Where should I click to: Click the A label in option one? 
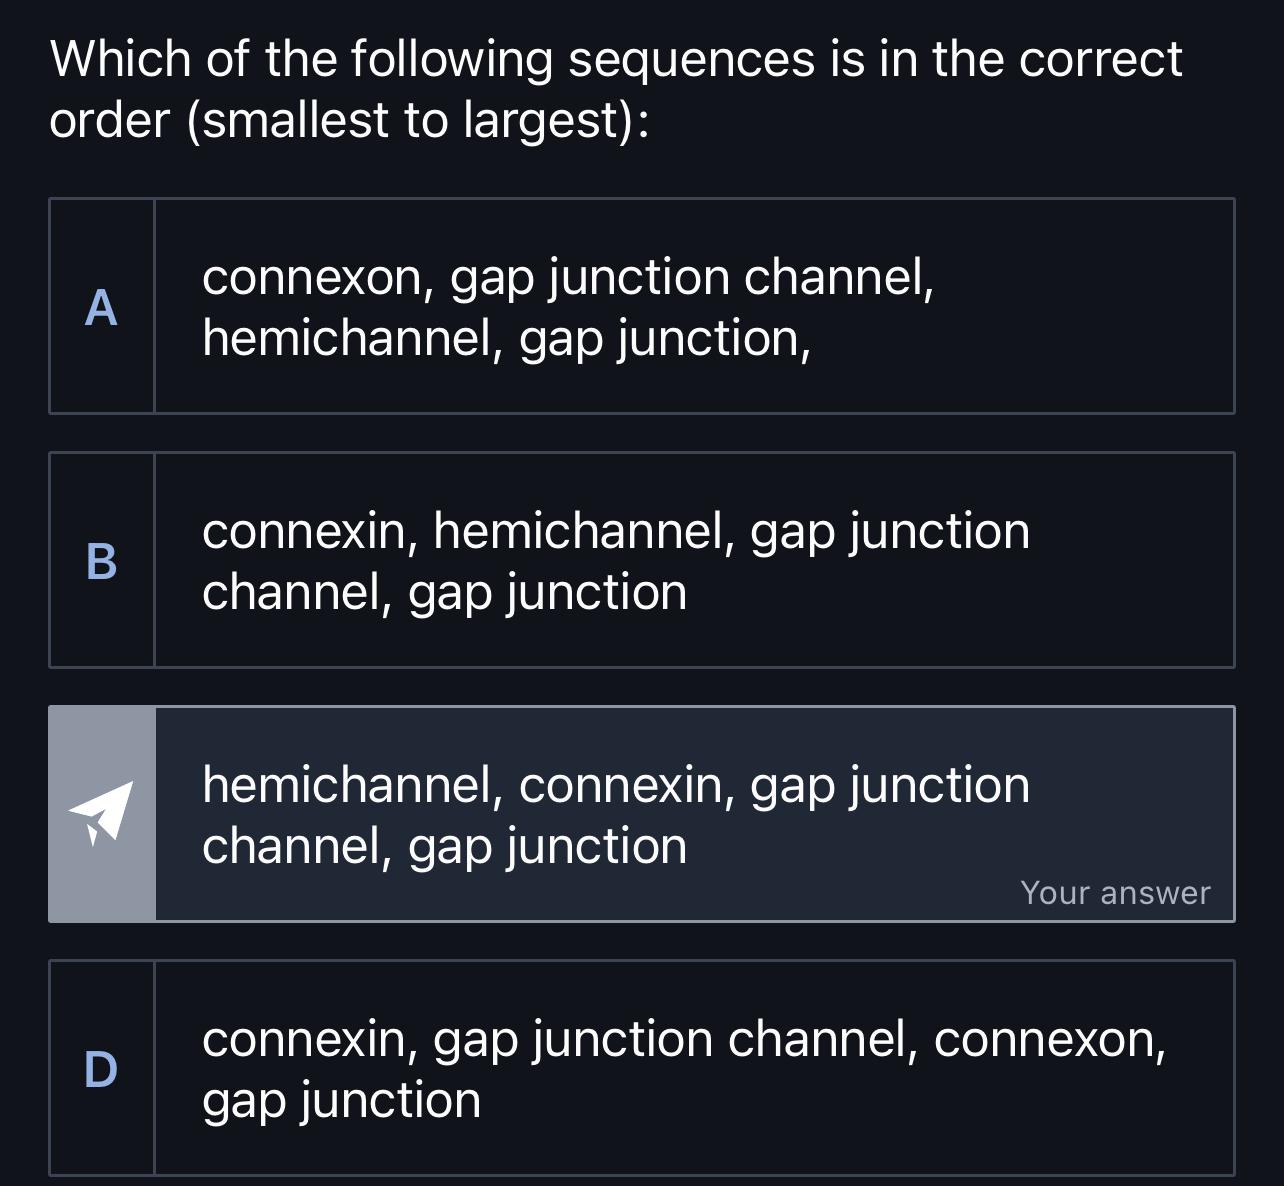point(100,306)
